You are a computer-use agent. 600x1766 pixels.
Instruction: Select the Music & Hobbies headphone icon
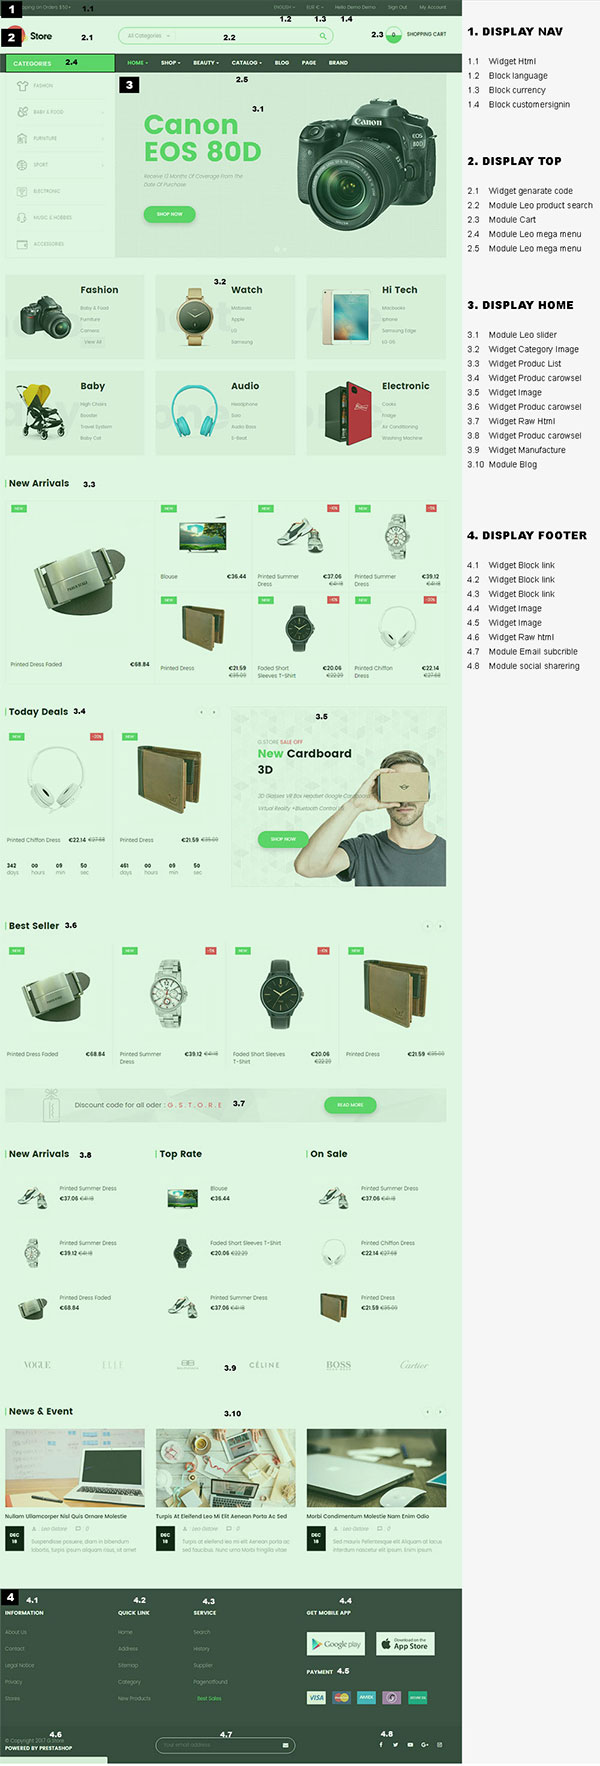tap(23, 217)
